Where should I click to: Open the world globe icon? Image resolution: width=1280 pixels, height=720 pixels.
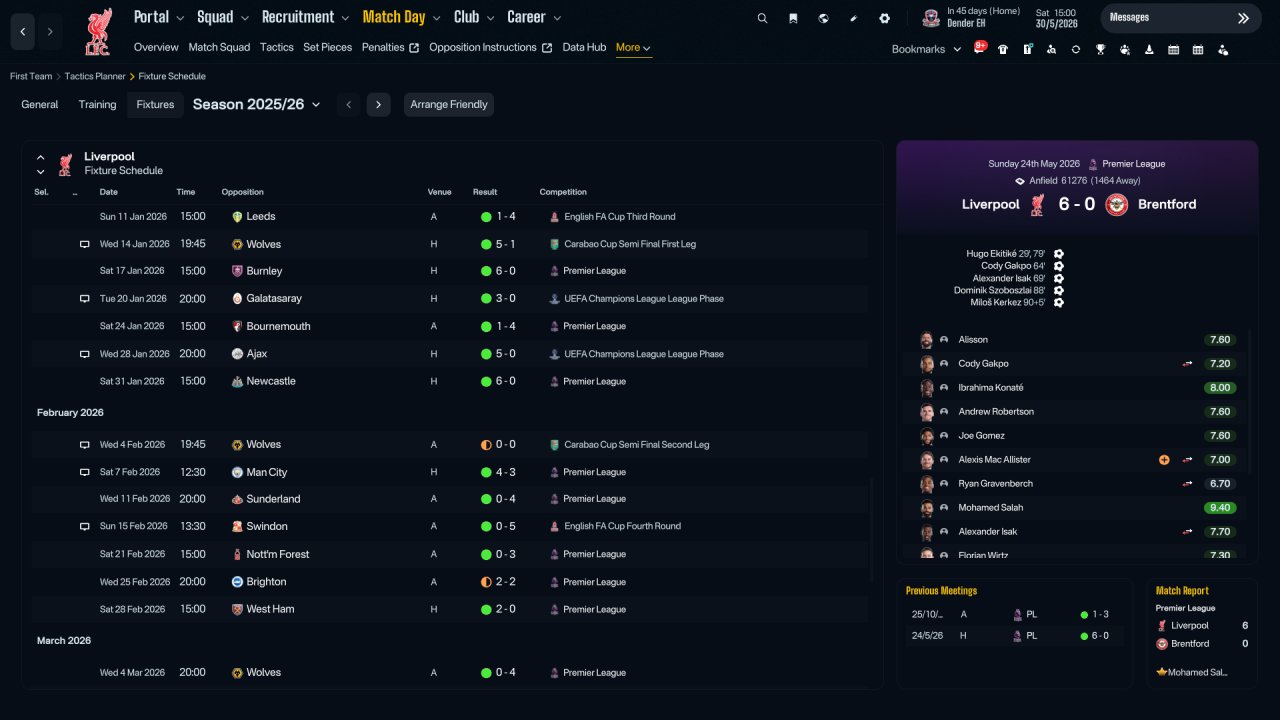(823, 18)
